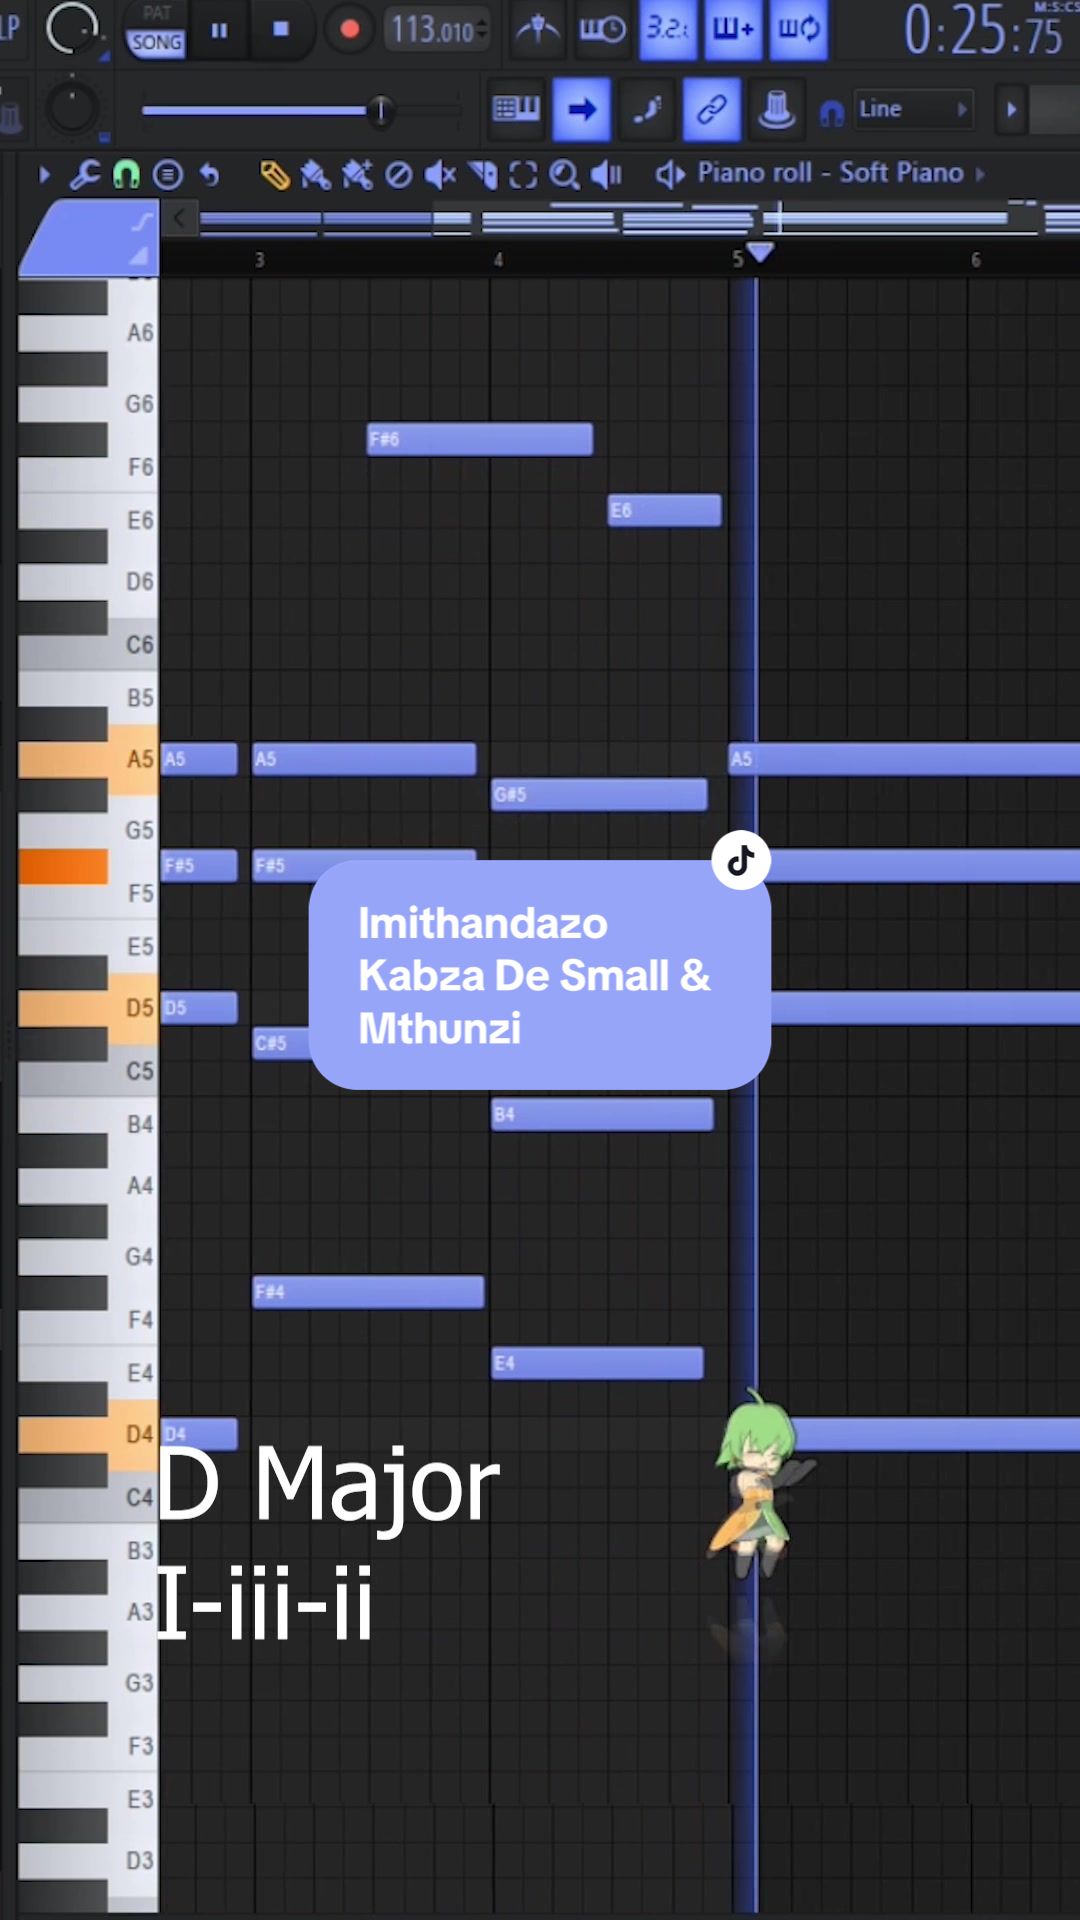Switch to PAT mode
This screenshot has height=1920, width=1080.
pos(156,13)
